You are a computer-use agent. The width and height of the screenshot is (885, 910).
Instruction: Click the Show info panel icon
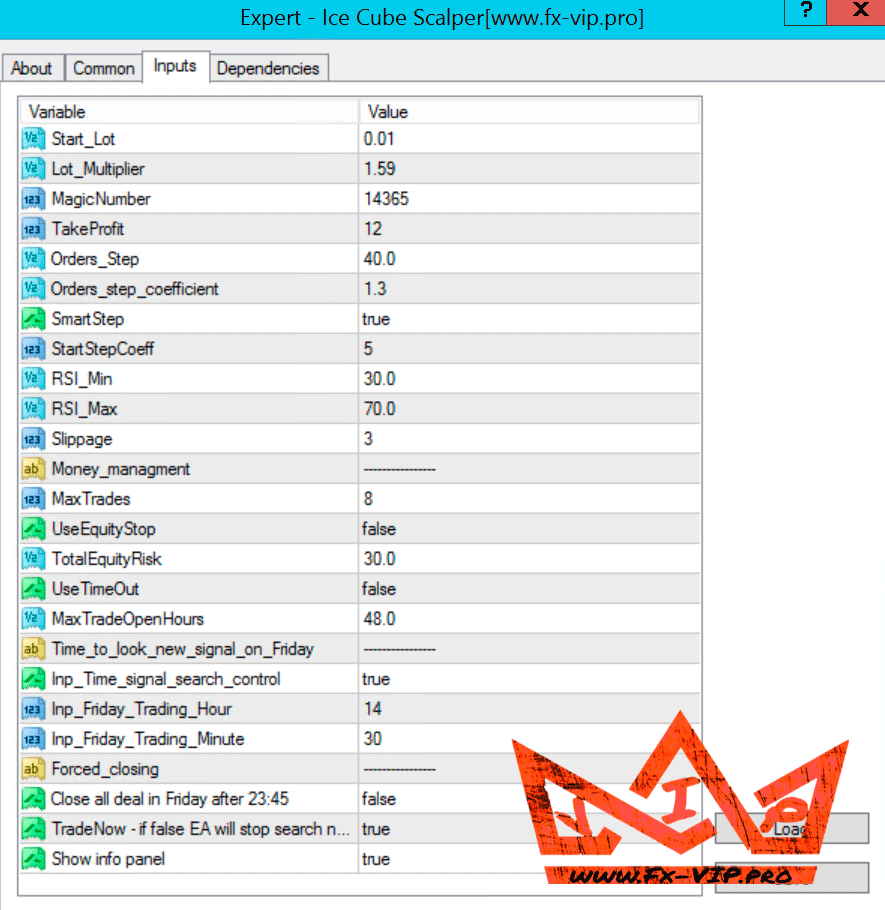pyautogui.click(x=34, y=859)
